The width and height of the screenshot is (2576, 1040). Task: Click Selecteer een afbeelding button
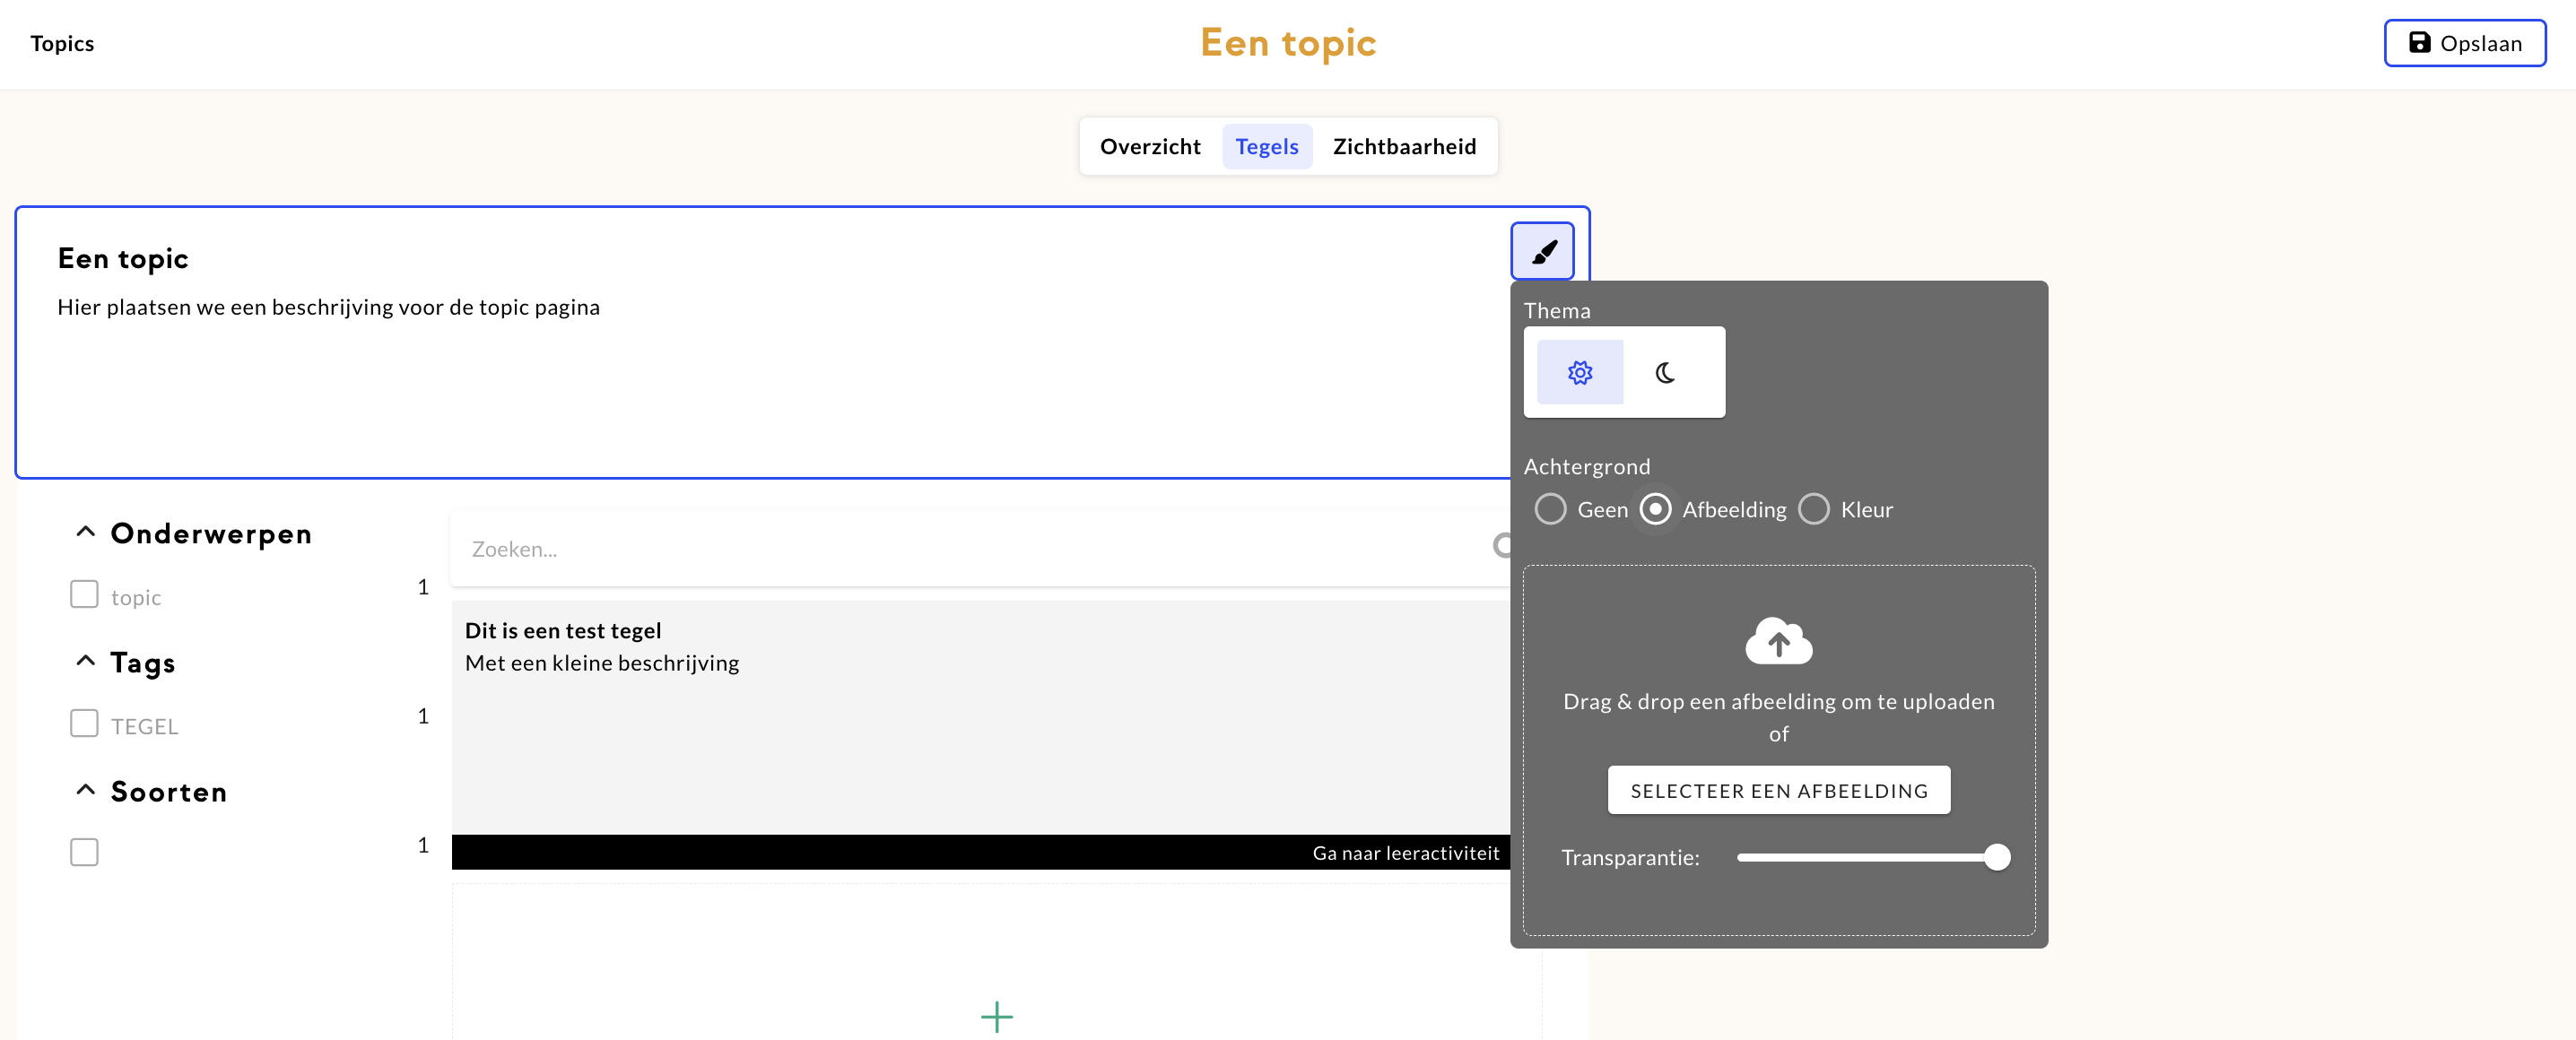[x=1778, y=791]
